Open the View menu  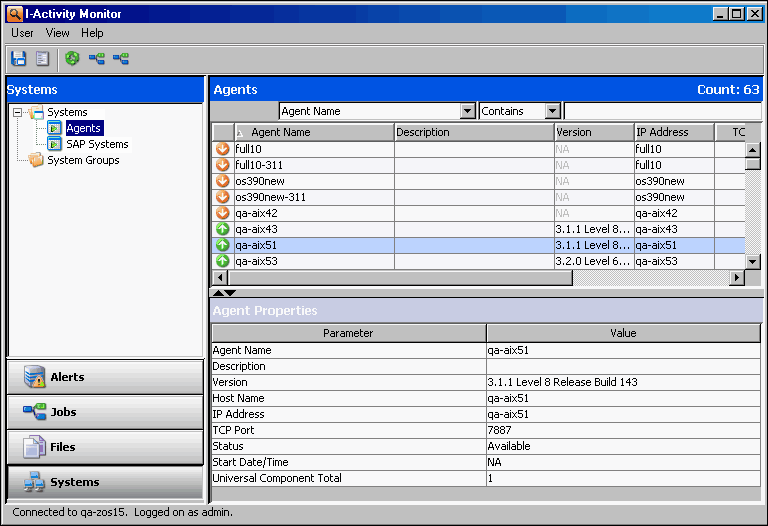click(58, 33)
